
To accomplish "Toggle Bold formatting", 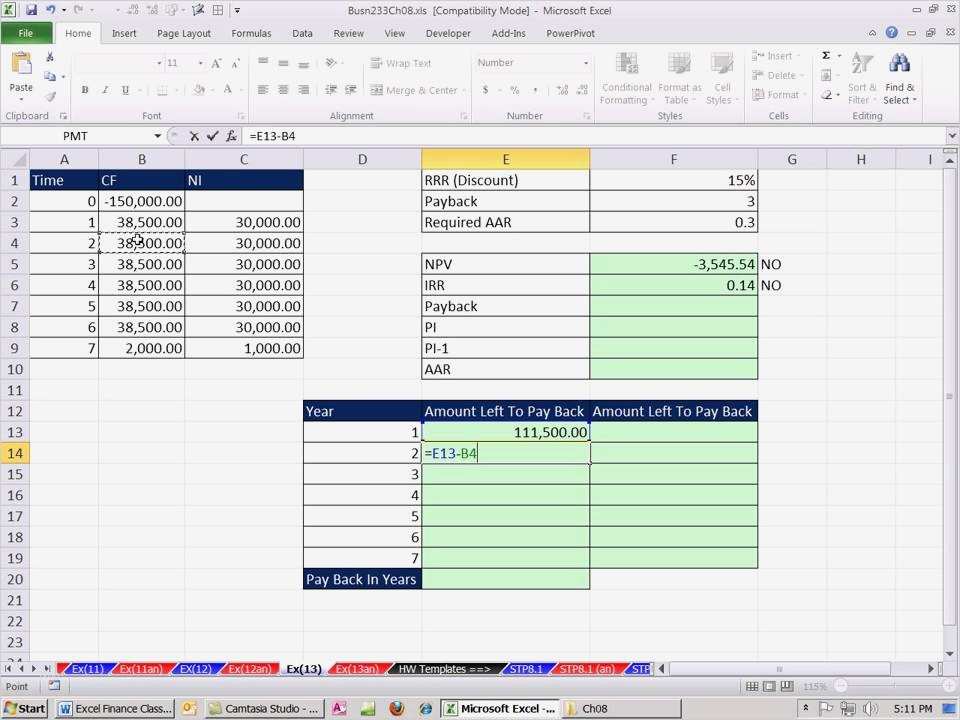I will click(85, 90).
